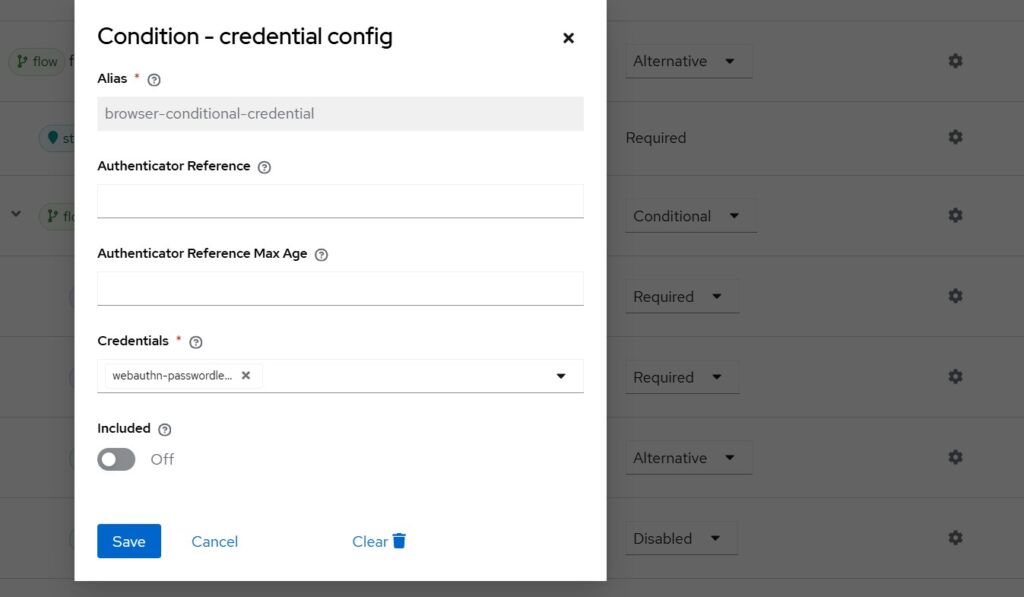This screenshot has width=1024, height=597.
Task: Remove the webauthn-passwordless credential chip
Action: pos(246,376)
